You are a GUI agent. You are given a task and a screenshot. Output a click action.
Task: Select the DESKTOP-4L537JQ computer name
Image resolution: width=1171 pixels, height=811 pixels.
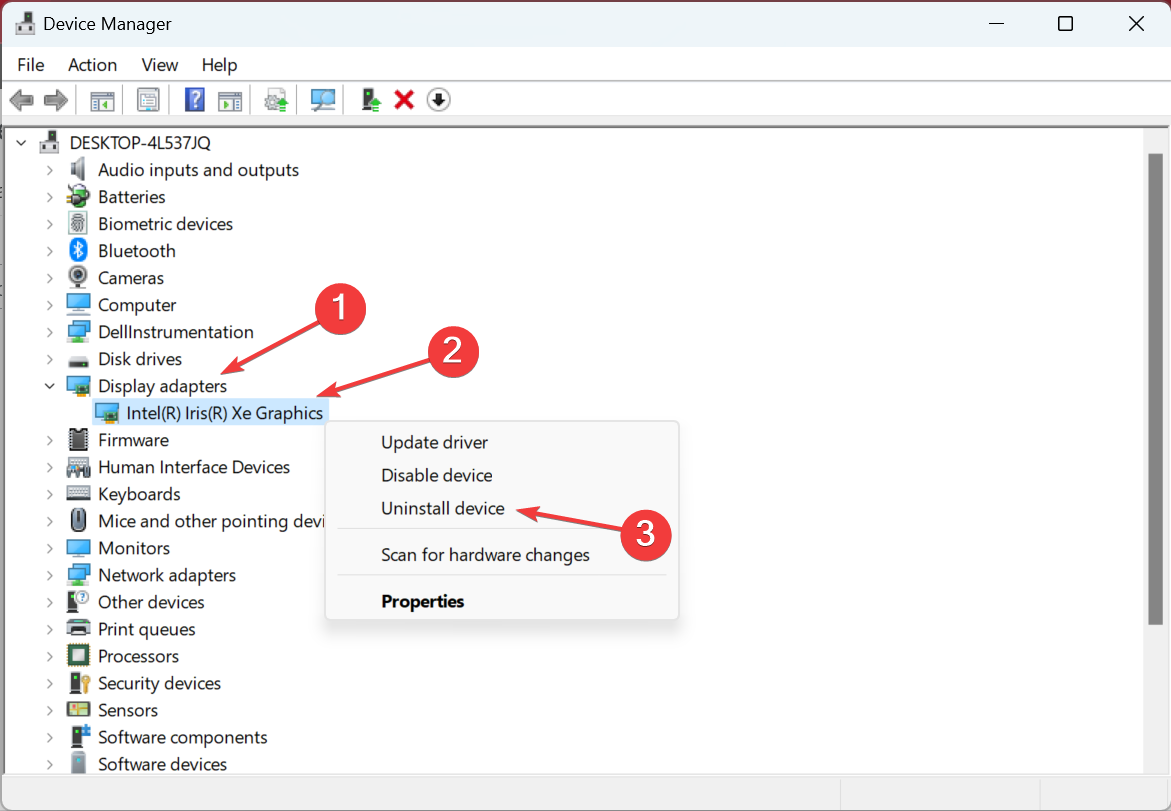140,142
